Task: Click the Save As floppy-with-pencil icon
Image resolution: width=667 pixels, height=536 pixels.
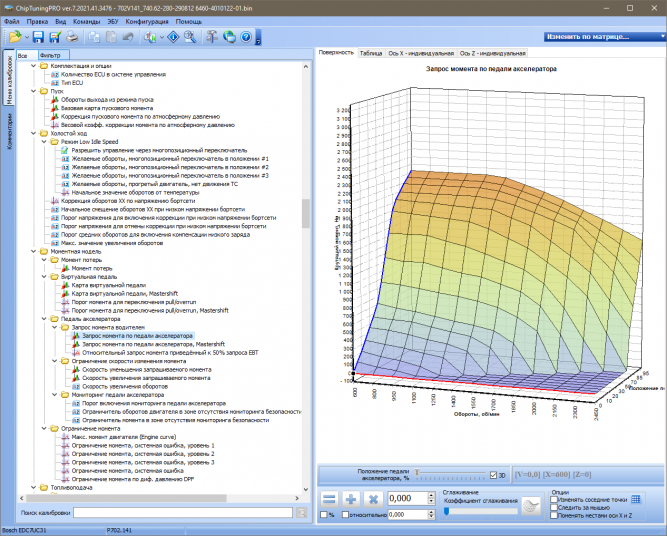Action: pos(55,37)
